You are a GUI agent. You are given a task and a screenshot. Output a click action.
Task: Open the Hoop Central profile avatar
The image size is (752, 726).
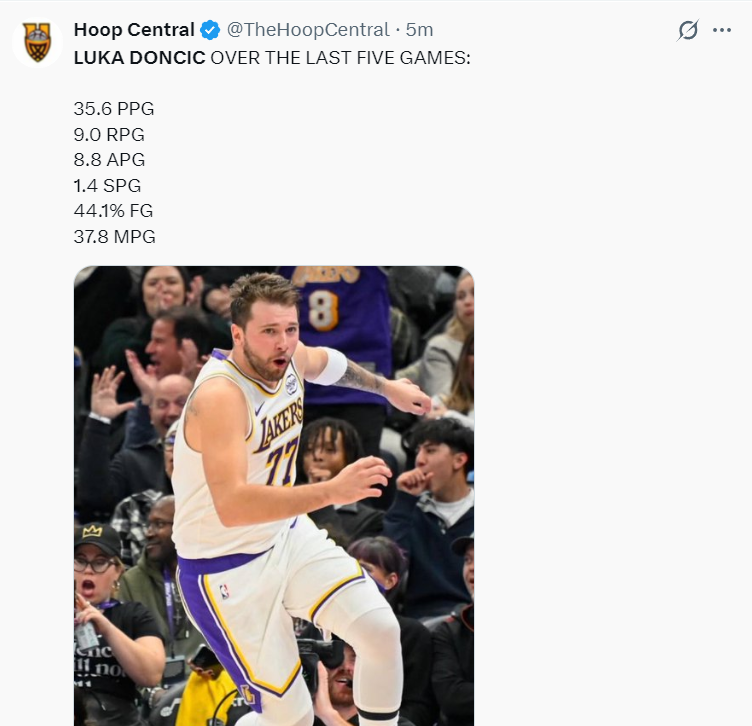tap(37, 43)
